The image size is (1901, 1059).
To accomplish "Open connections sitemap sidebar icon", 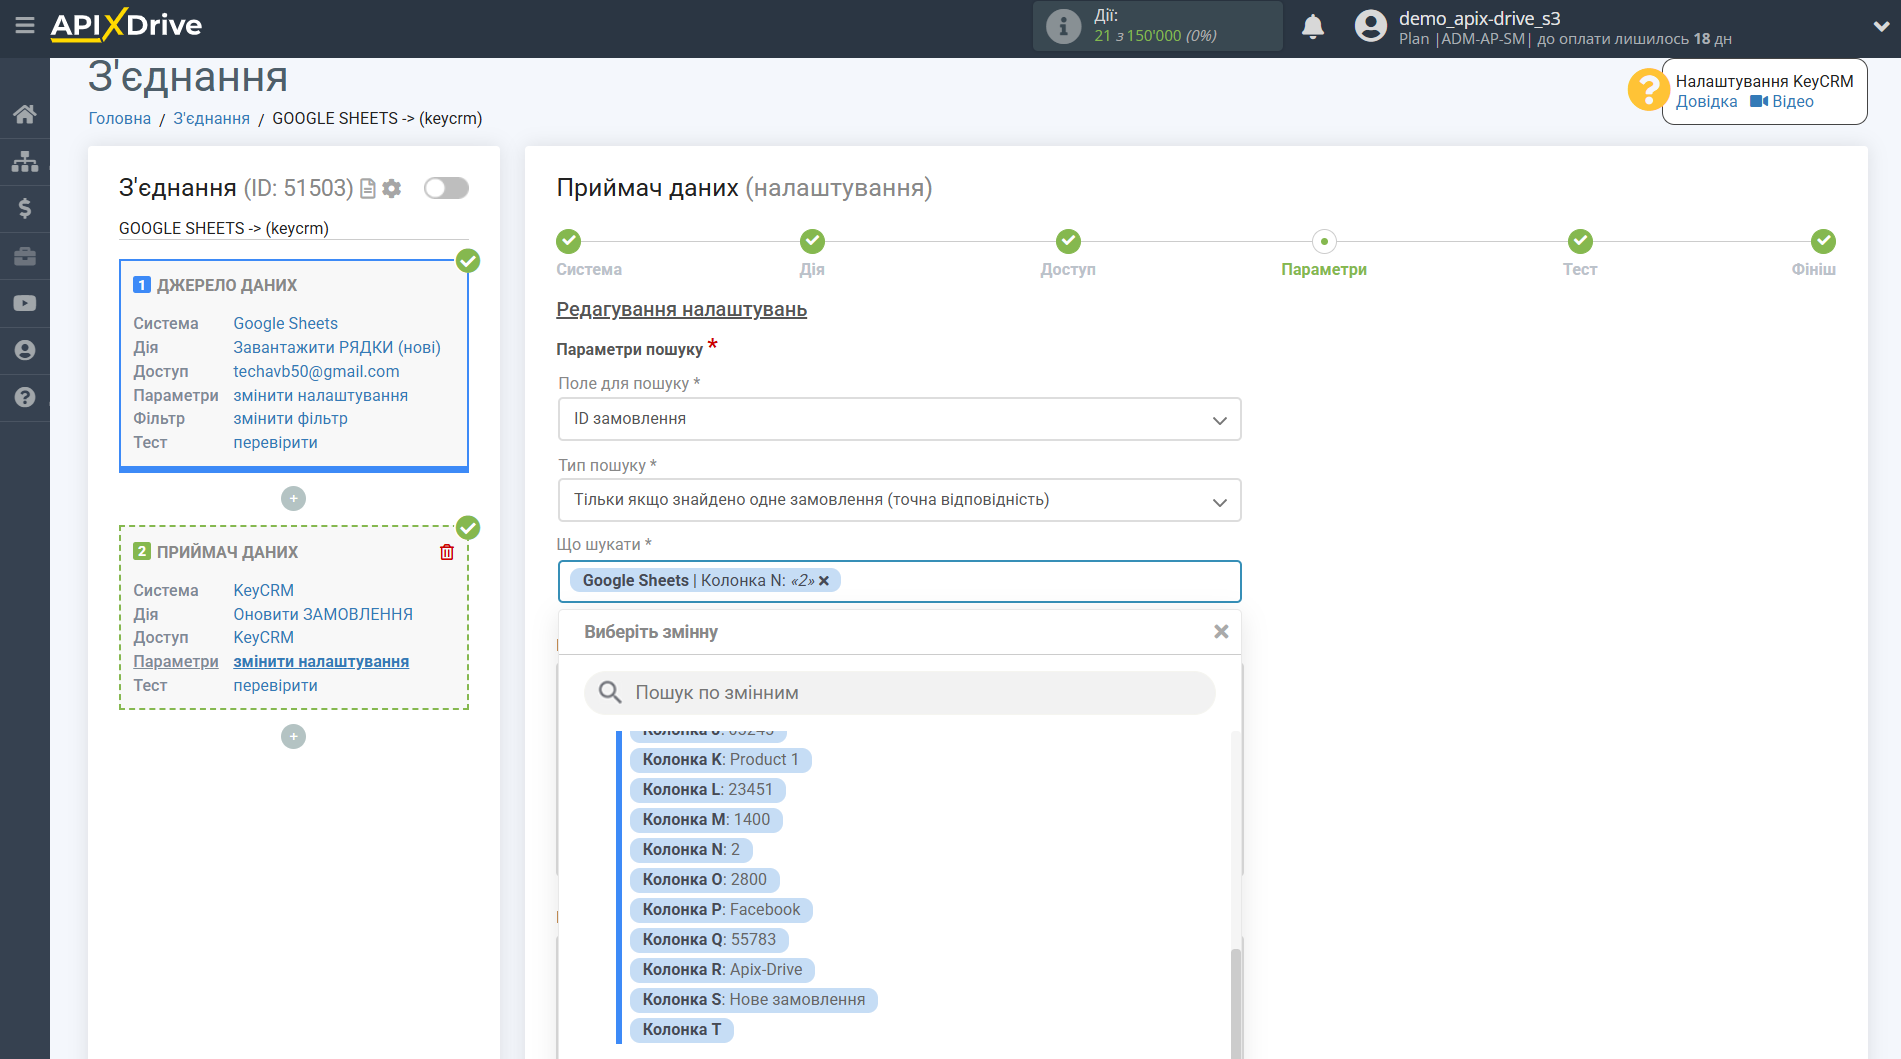I will [x=25, y=161].
